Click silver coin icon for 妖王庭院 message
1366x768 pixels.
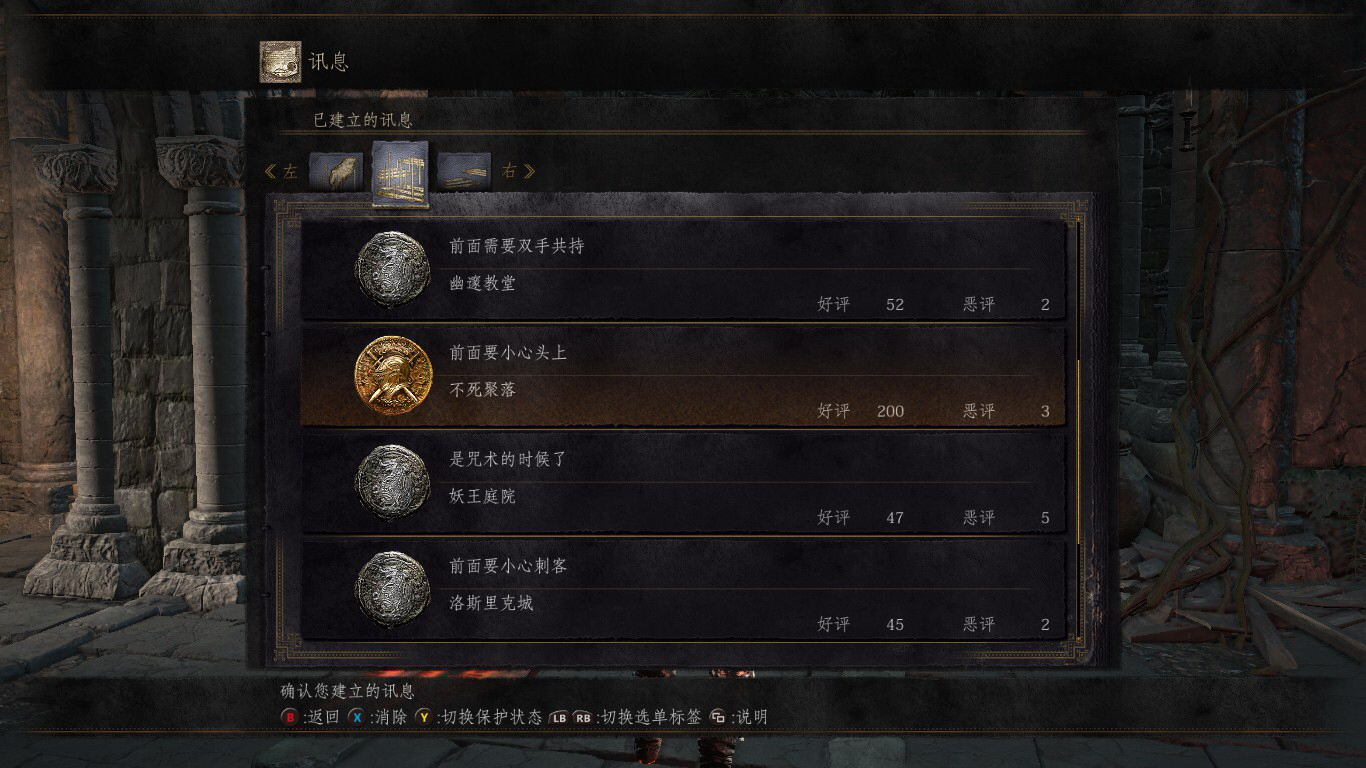point(393,483)
